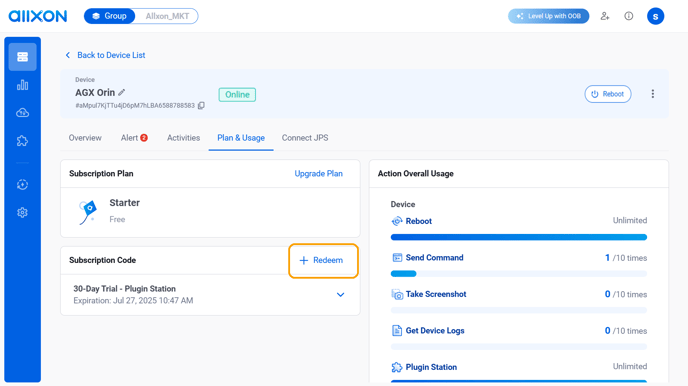
Task: Edit device name pencil icon
Action: click(x=122, y=93)
